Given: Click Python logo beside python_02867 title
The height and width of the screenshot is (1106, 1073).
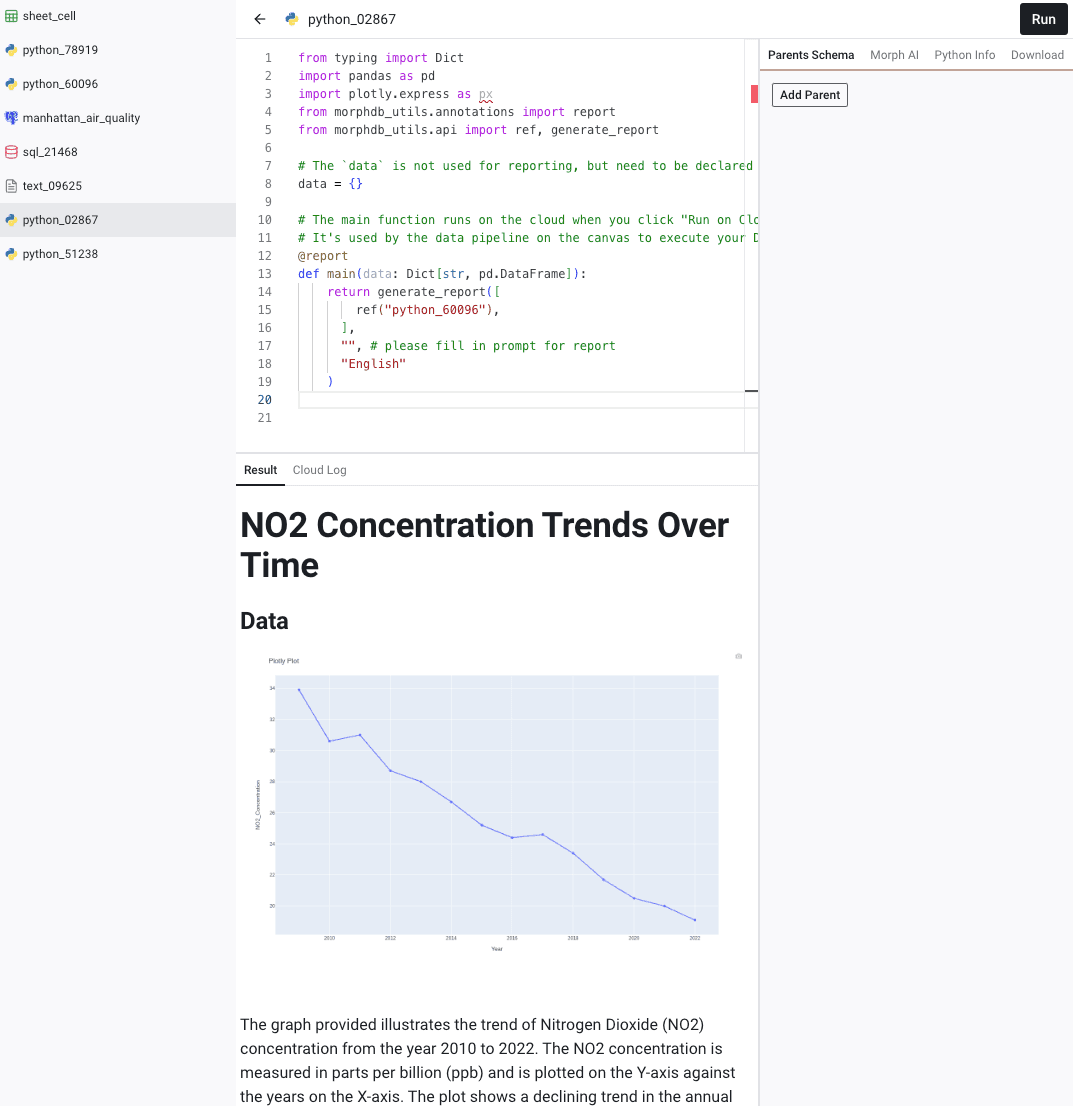Looking at the screenshot, I should tap(291, 19).
